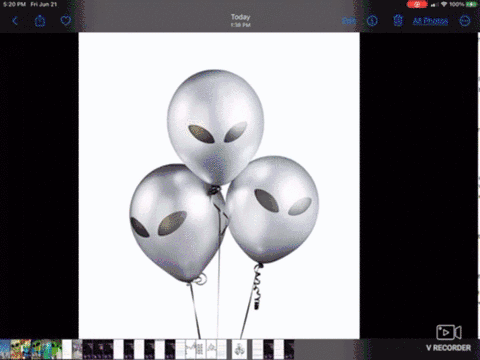
Task: Open the photo info circle icon
Action: (x=372, y=21)
